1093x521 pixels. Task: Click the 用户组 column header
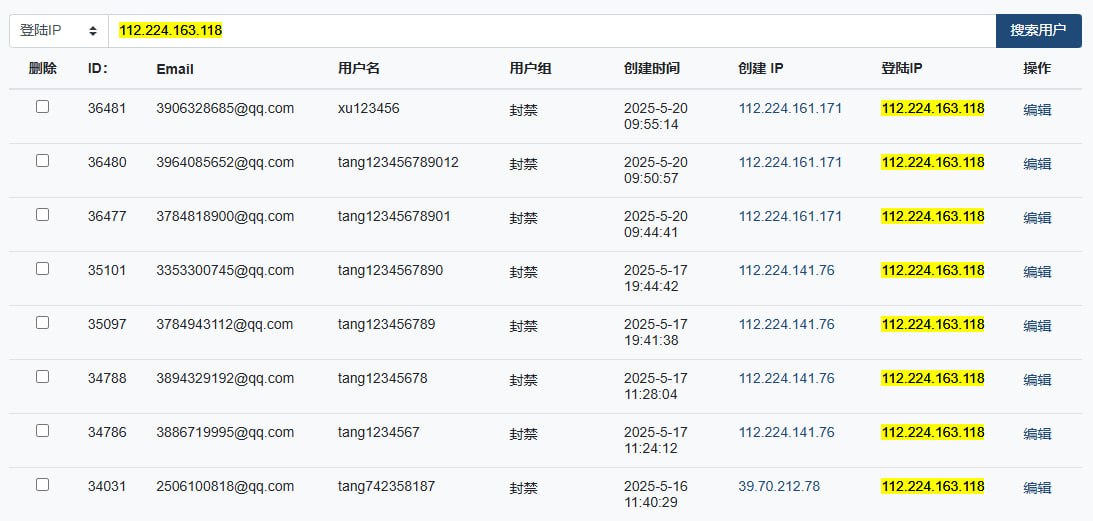click(530, 68)
